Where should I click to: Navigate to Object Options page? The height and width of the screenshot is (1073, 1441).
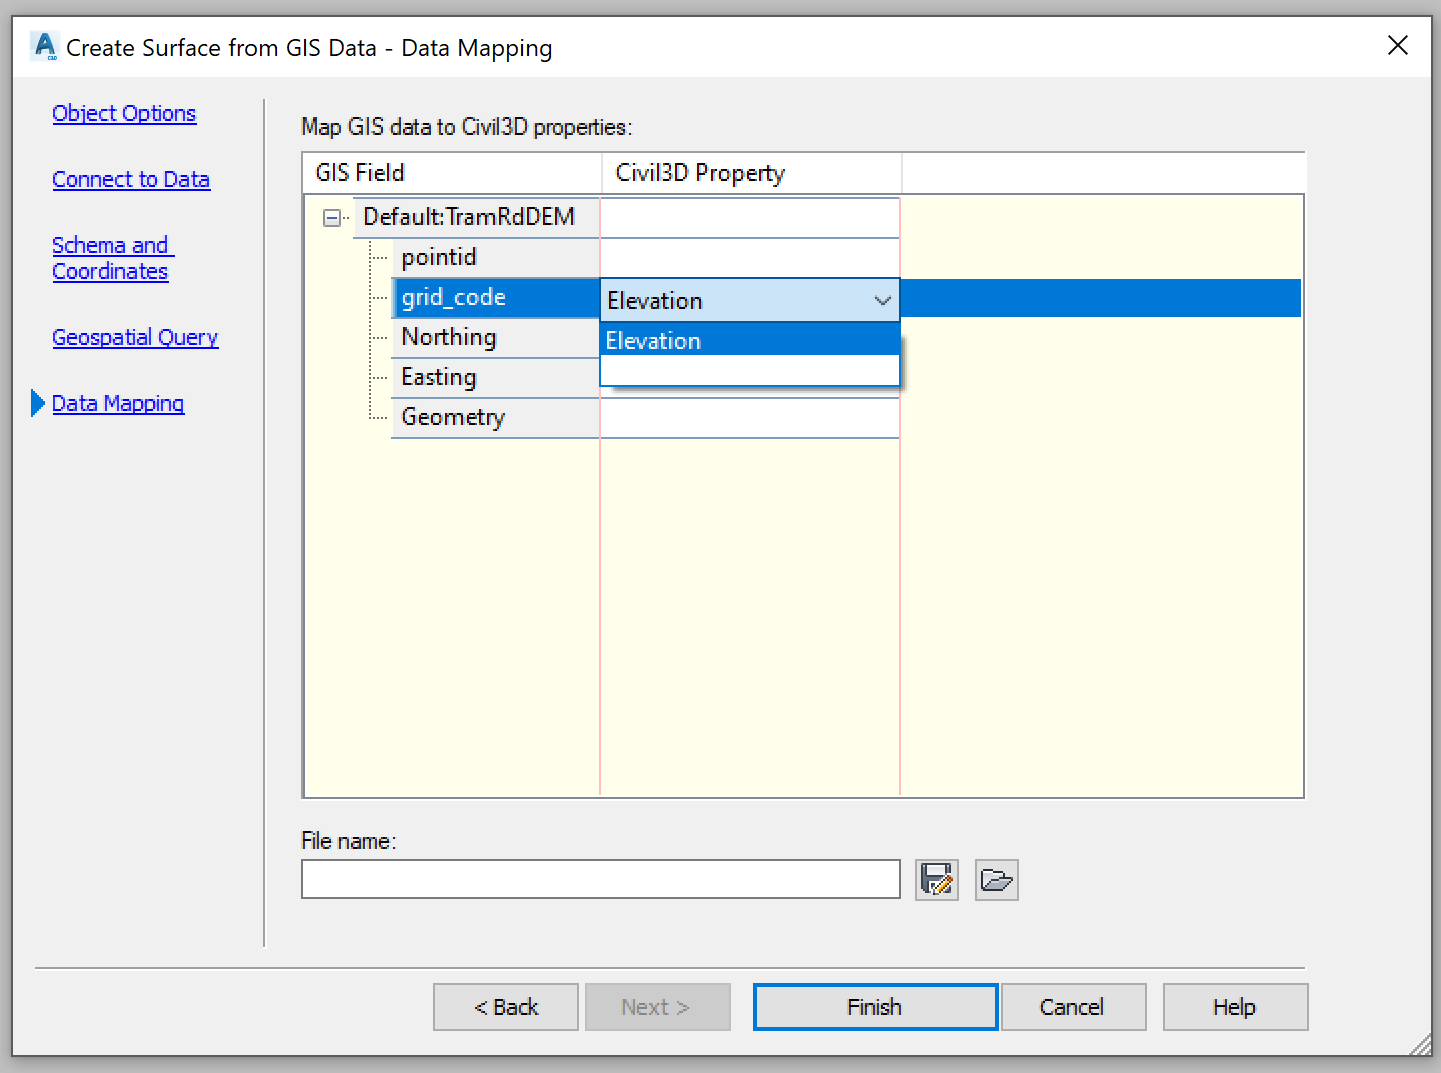coord(124,113)
